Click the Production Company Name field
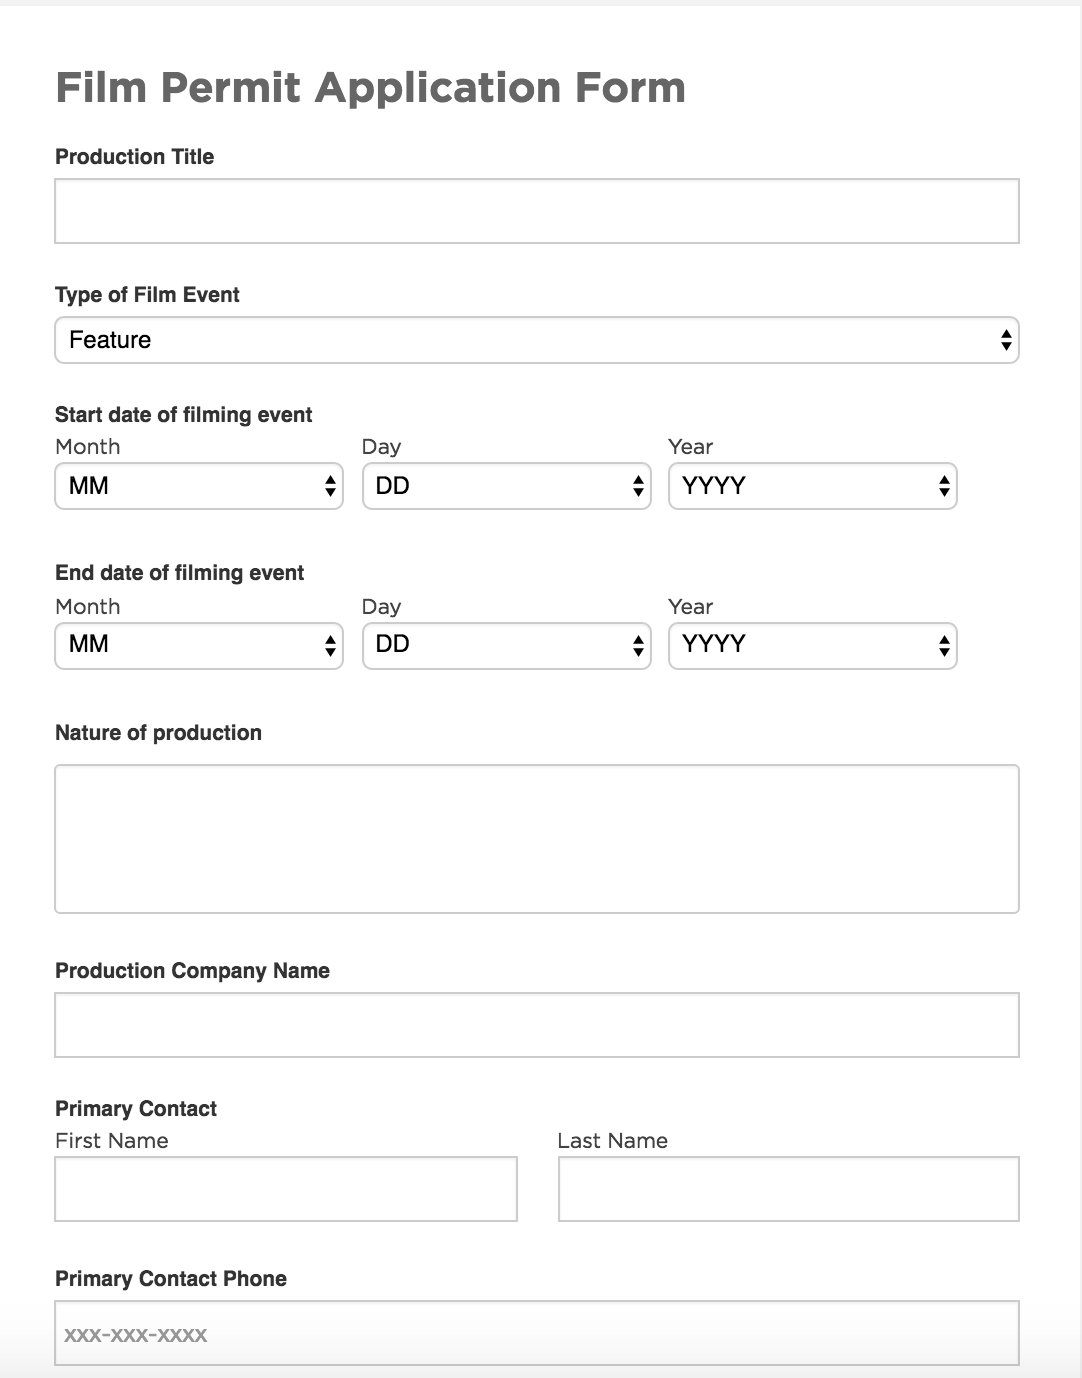The image size is (1082, 1378). [538, 1024]
